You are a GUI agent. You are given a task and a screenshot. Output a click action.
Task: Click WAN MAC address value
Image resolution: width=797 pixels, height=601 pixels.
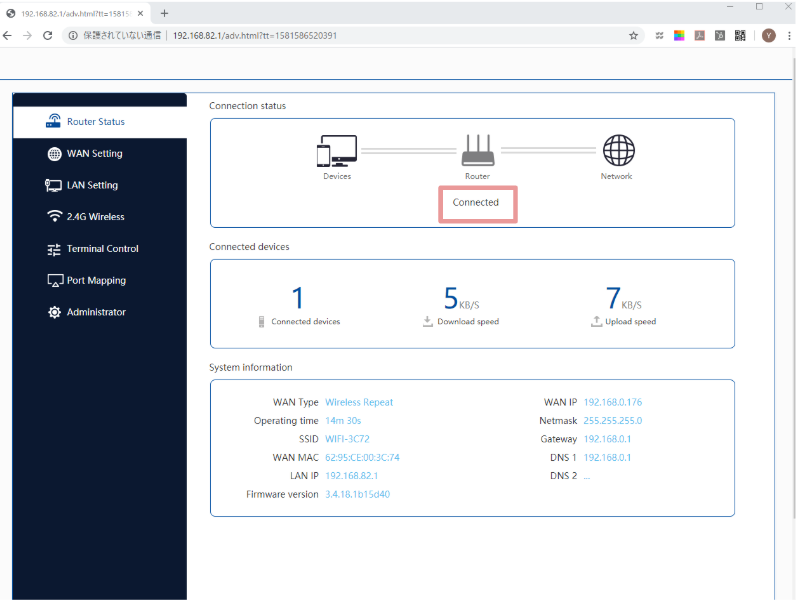point(362,457)
